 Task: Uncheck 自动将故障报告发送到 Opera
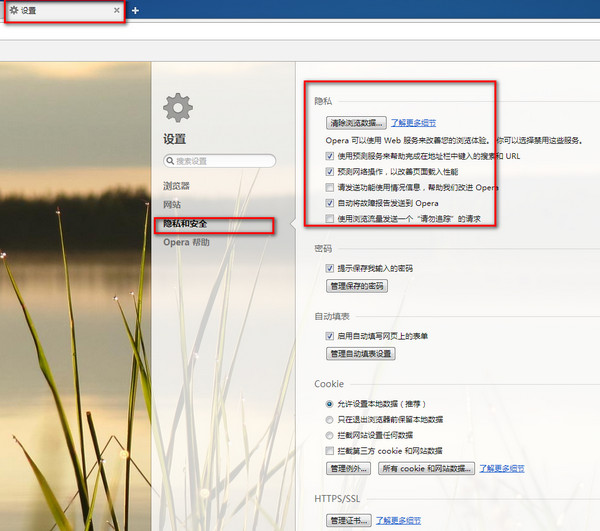tap(331, 203)
